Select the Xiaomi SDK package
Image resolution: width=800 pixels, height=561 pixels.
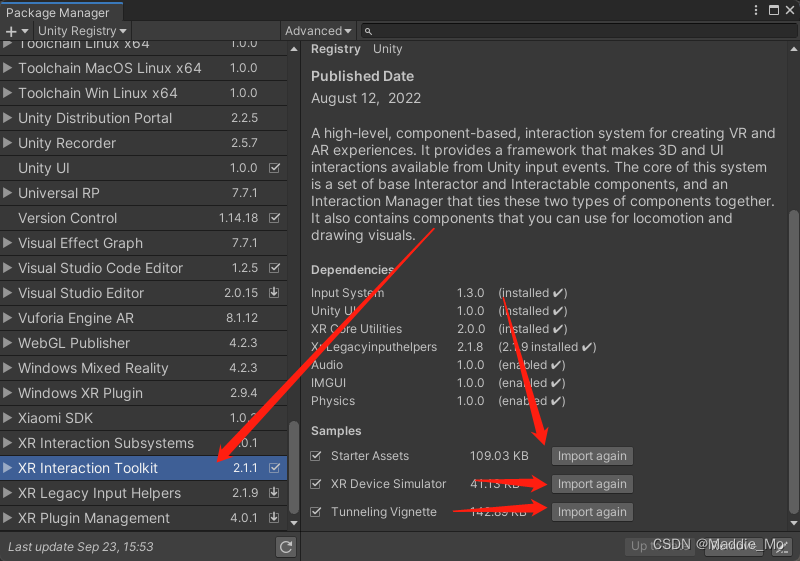pyautogui.click(x=143, y=418)
